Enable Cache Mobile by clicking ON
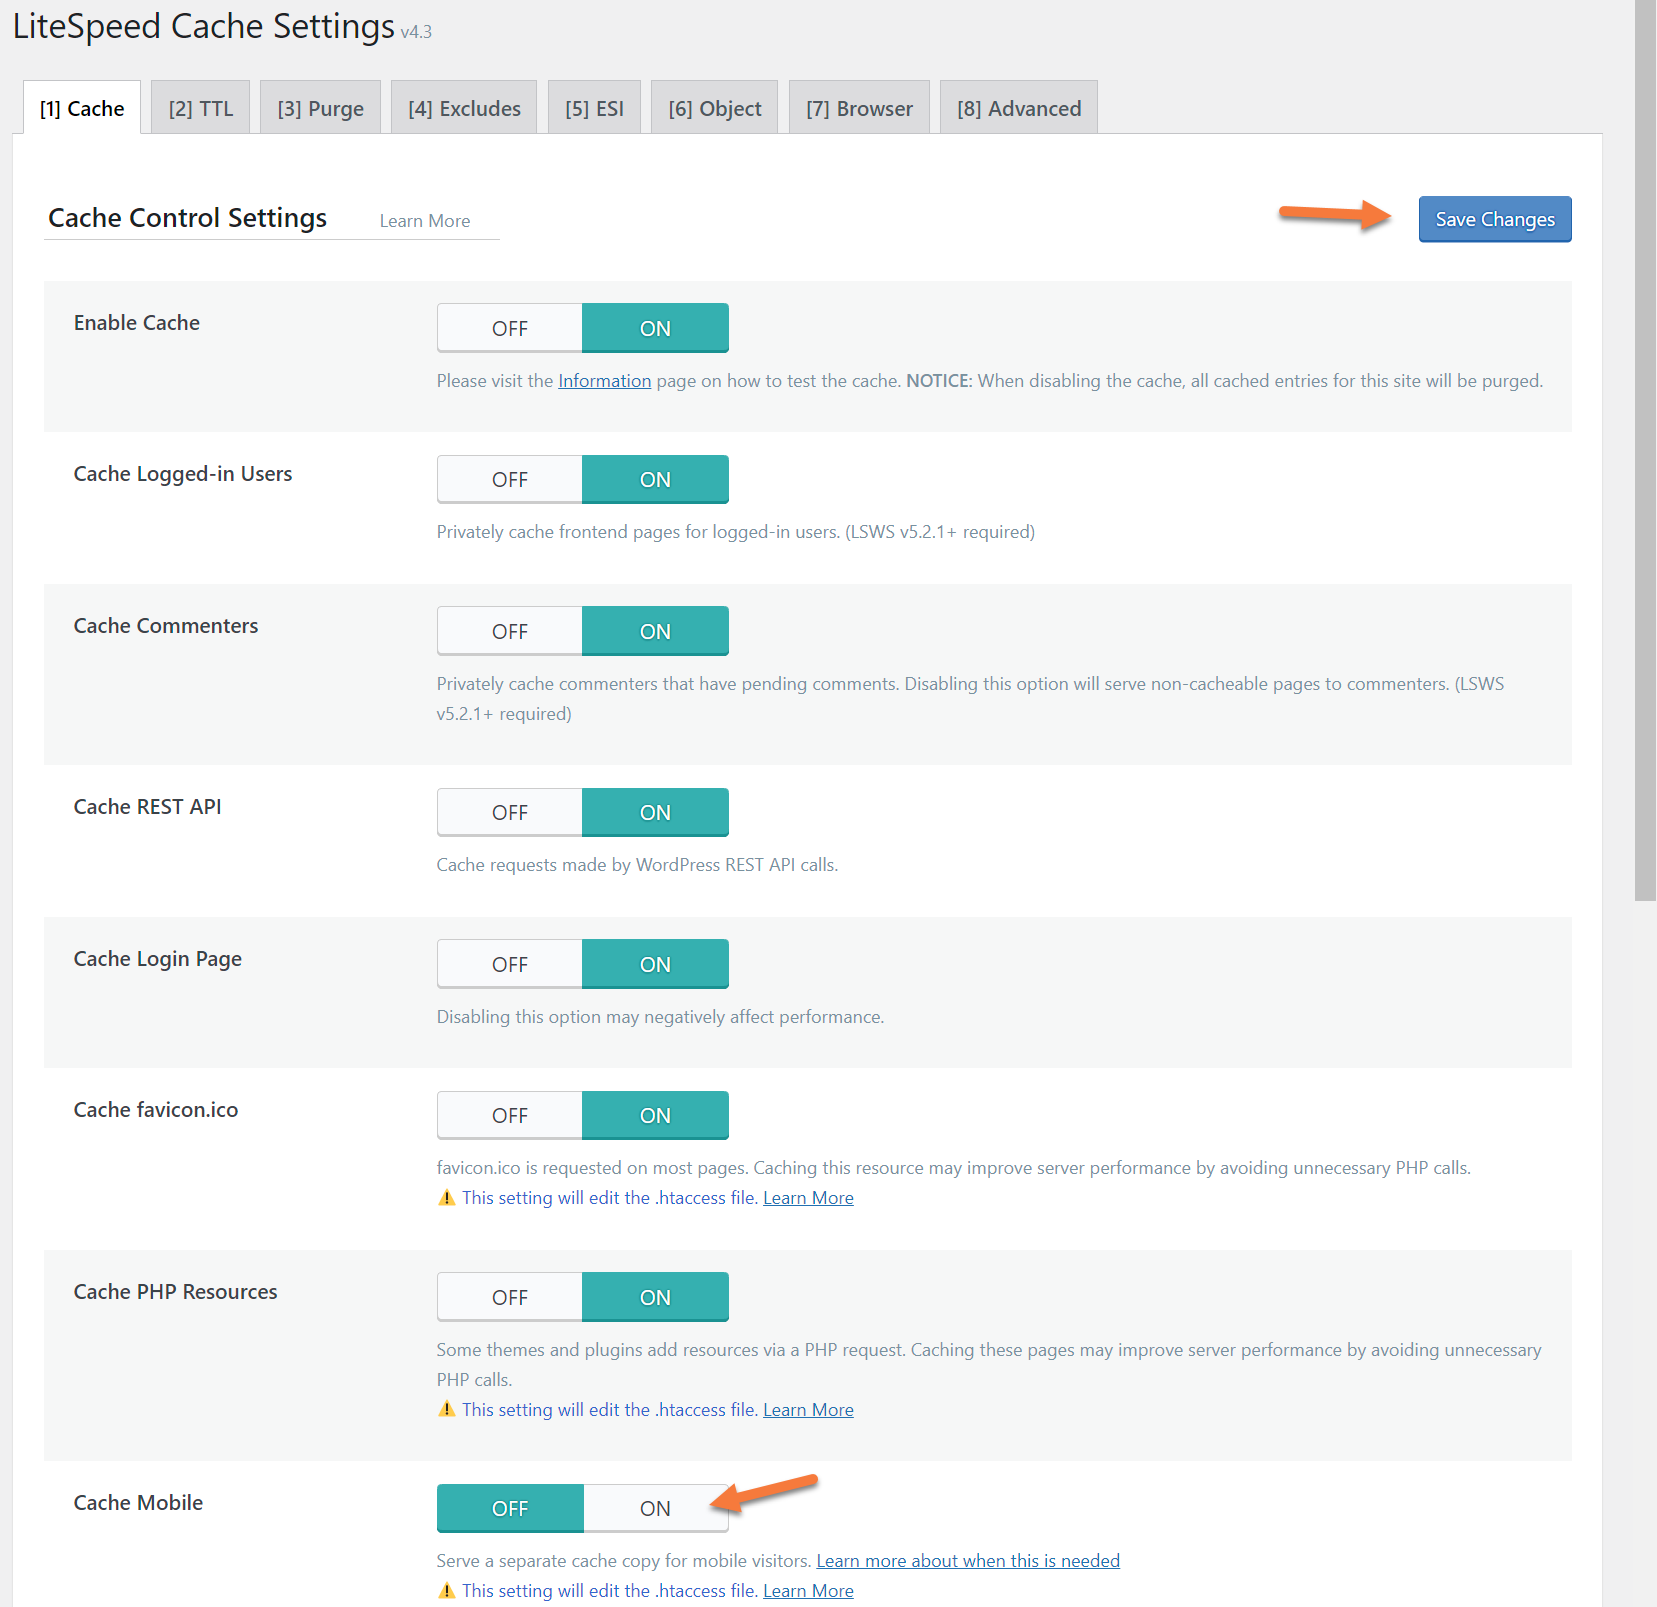Image resolution: width=1657 pixels, height=1607 pixels. point(655,1509)
